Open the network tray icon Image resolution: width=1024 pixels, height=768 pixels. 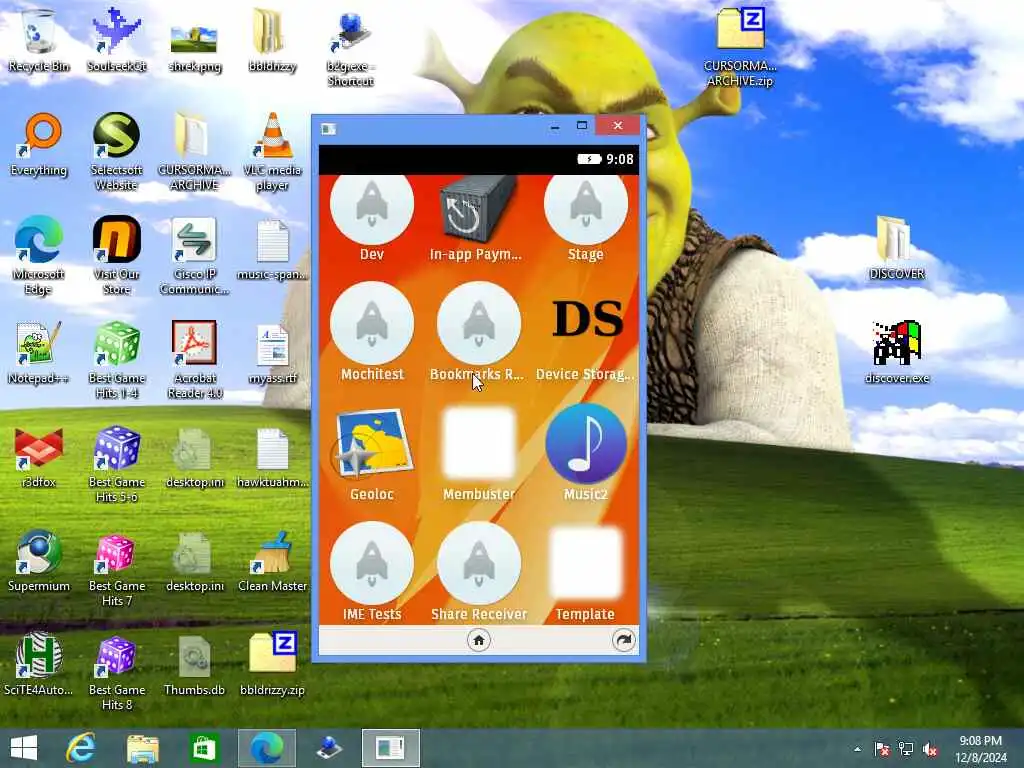click(x=906, y=749)
